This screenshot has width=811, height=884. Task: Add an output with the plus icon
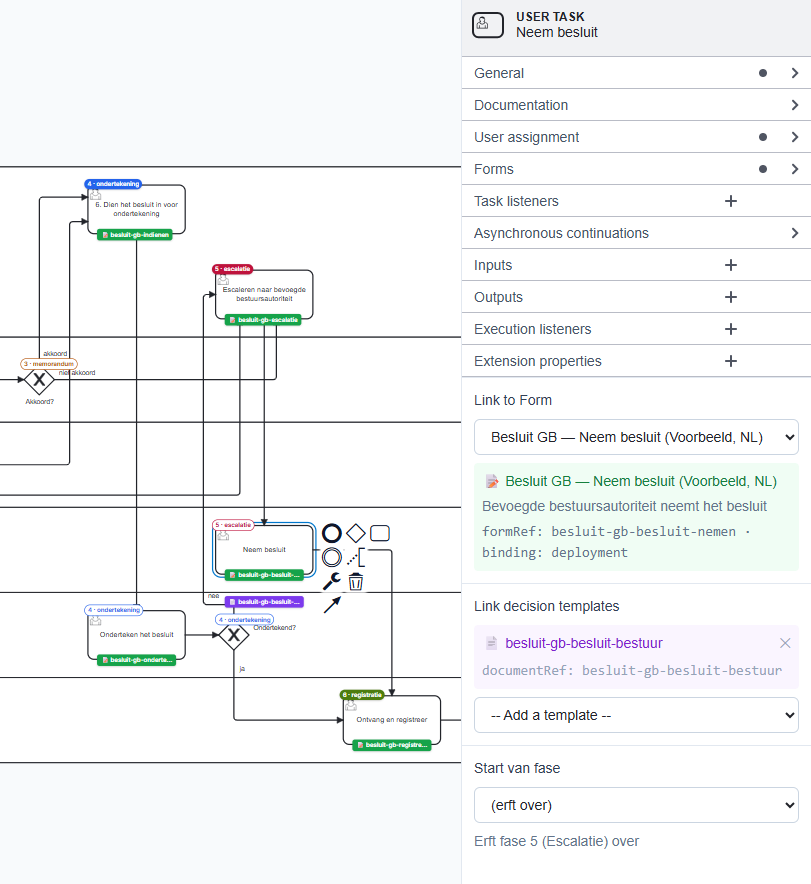(730, 297)
